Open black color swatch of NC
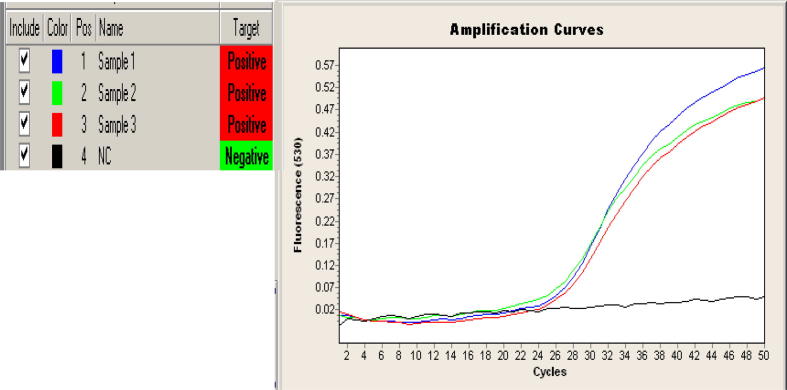787x390 pixels. (x=57, y=156)
